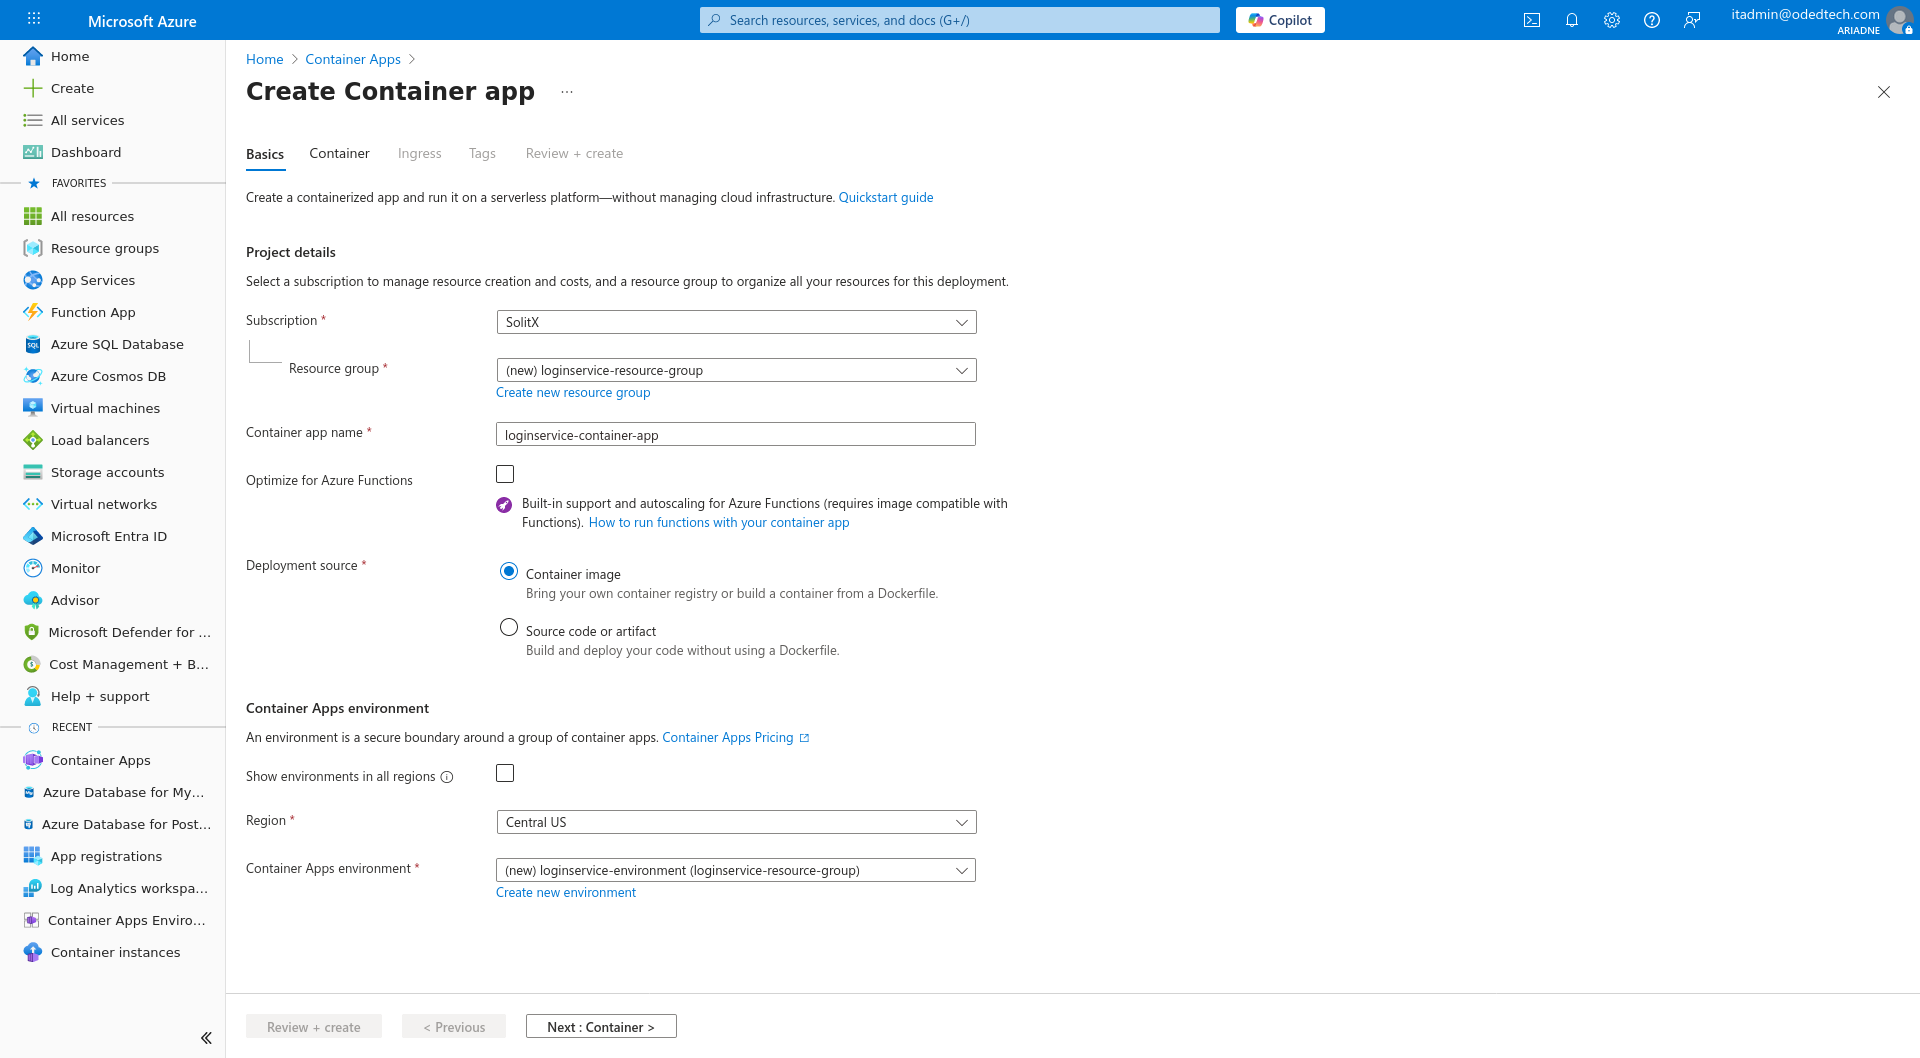Viewport: 1920px width, 1058px height.
Task: Switch to the Ingress tab
Action: [419, 153]
